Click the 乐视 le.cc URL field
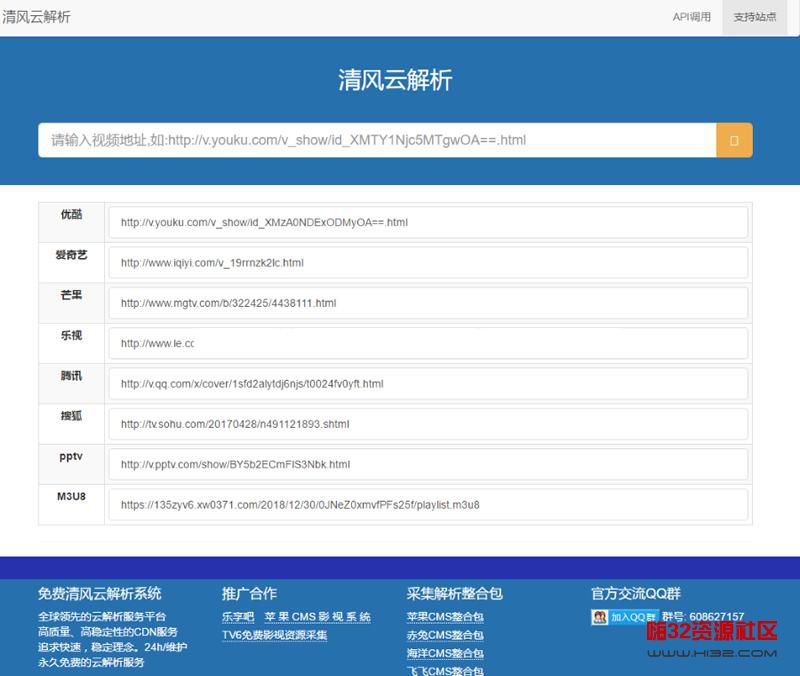Viewport: 800px width, 676px height. pyautogui.click(x=428, y=343)
